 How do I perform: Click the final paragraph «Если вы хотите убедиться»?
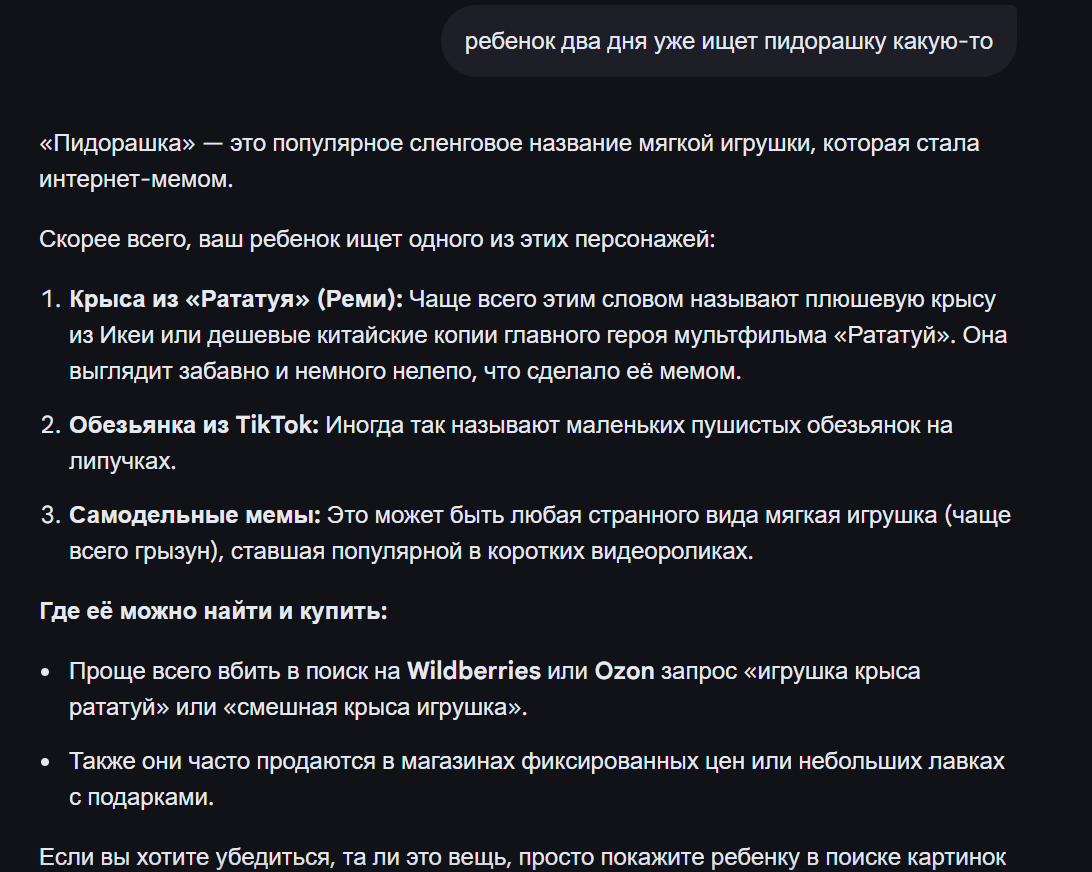(521, 857)
